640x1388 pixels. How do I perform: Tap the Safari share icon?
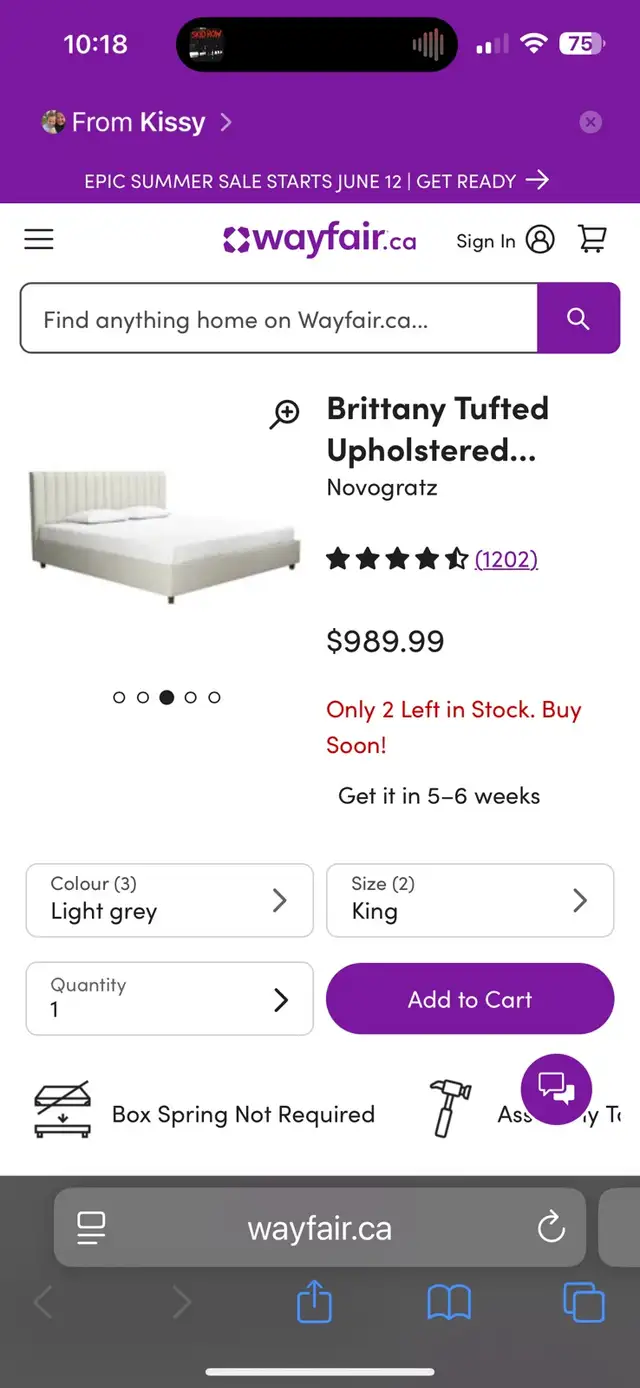[314, 1303]
